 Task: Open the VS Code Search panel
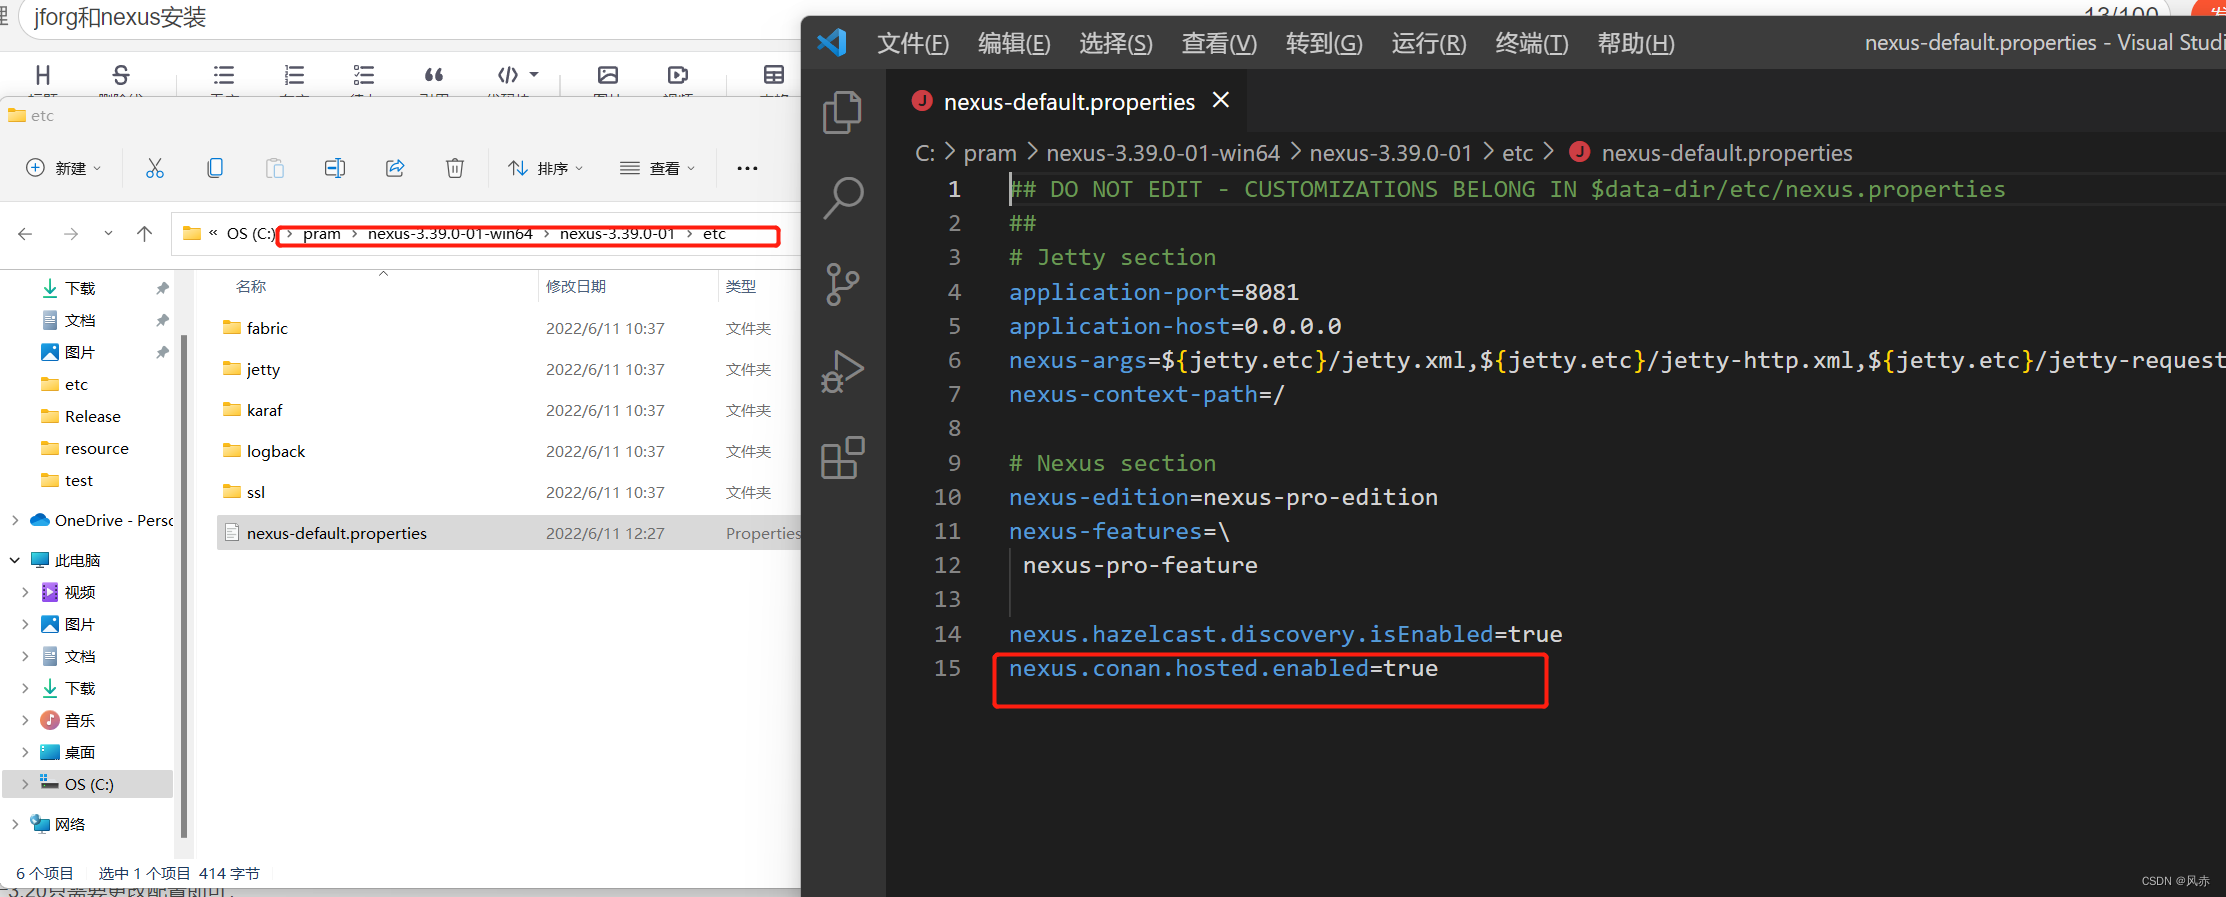coord(842,198)
